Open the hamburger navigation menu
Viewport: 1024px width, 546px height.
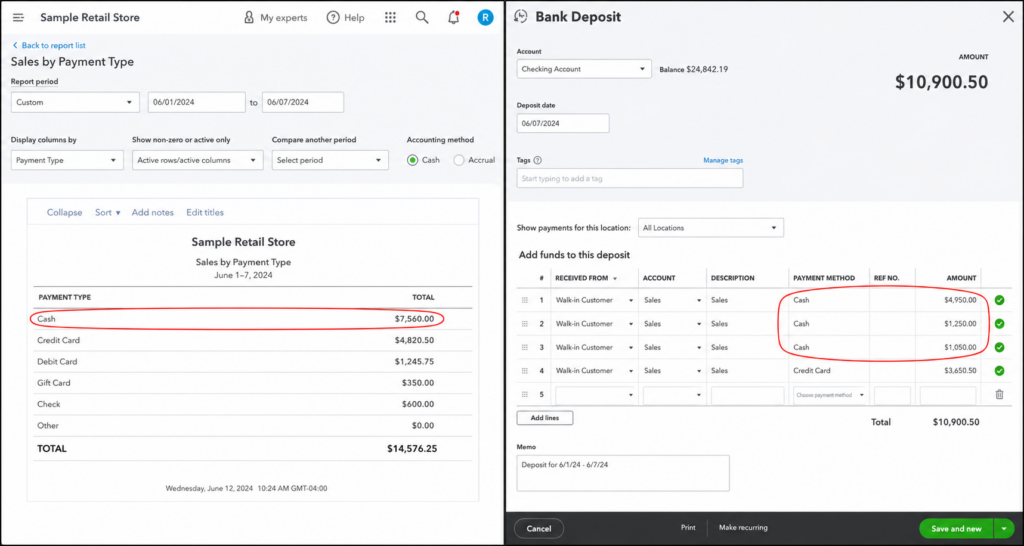(x=18, y=18)
